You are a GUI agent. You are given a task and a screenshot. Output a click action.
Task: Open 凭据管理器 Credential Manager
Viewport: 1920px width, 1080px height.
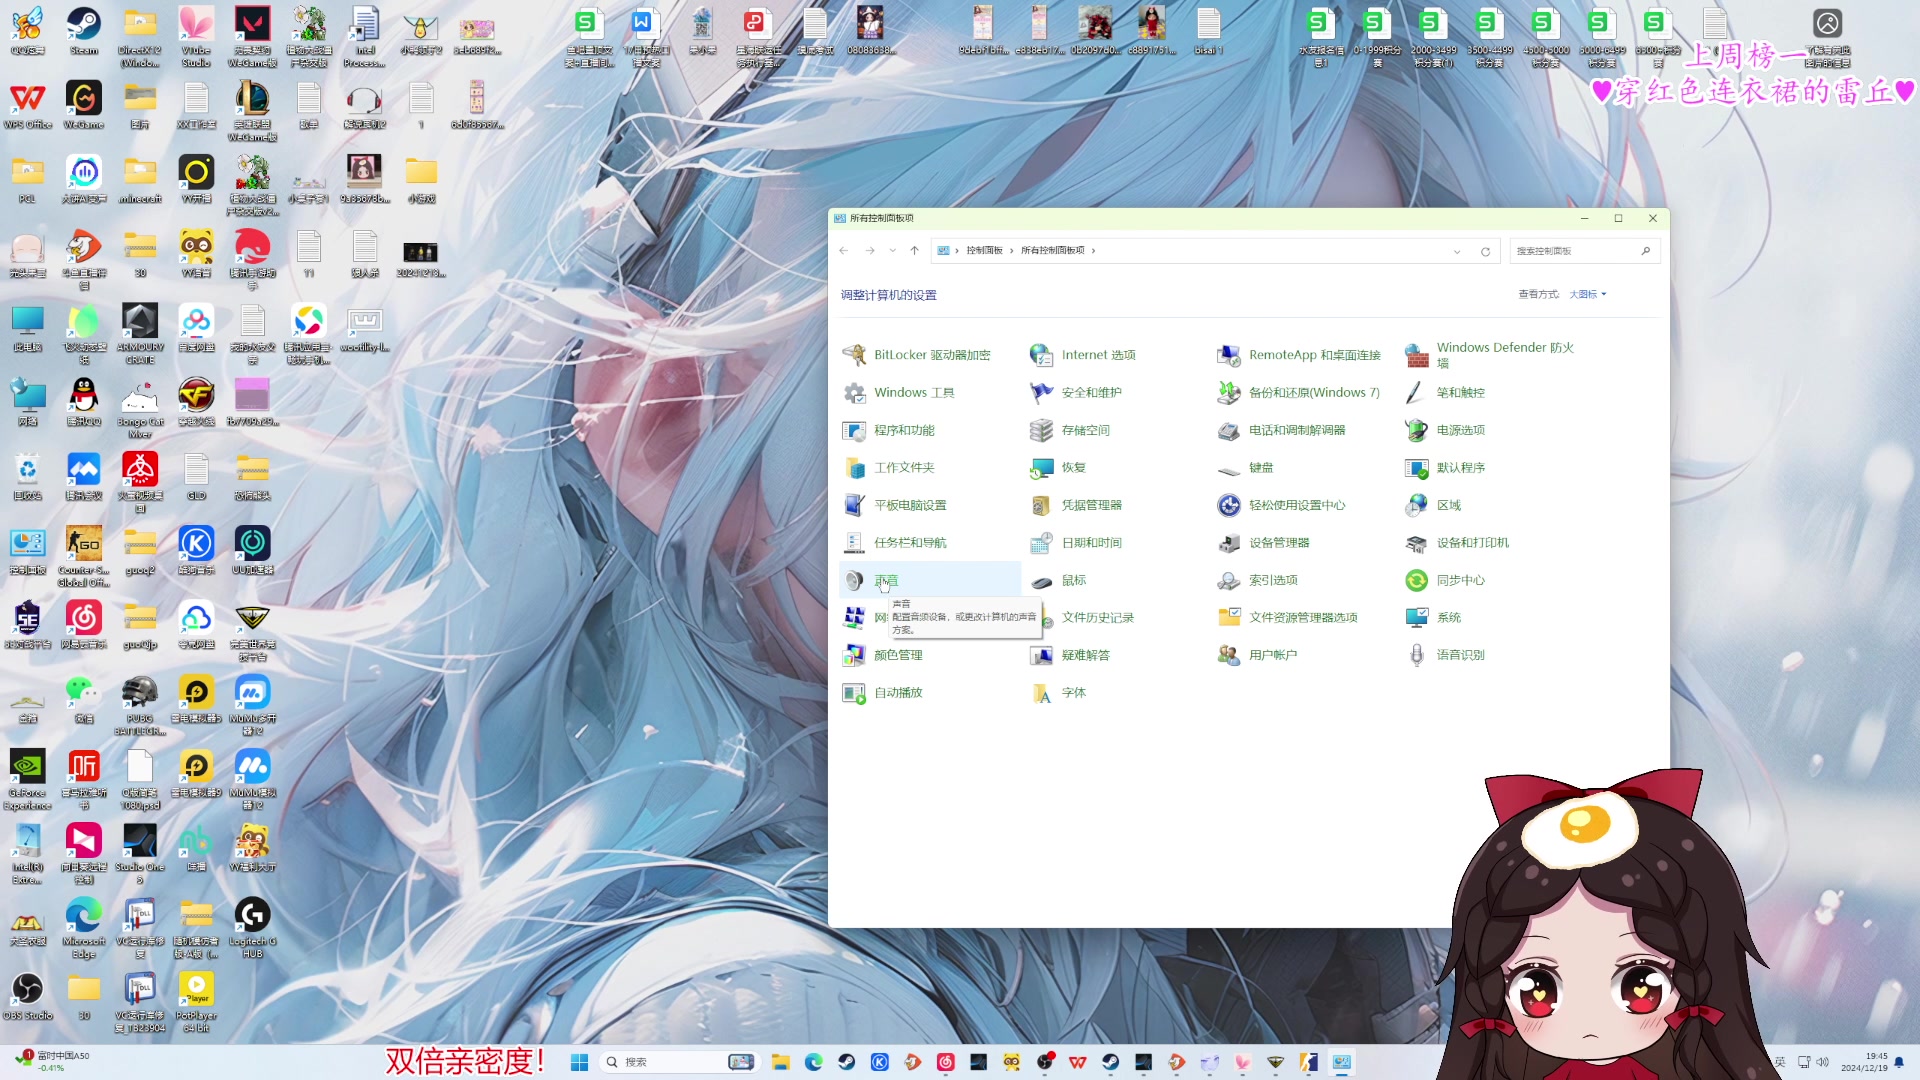1076,505
